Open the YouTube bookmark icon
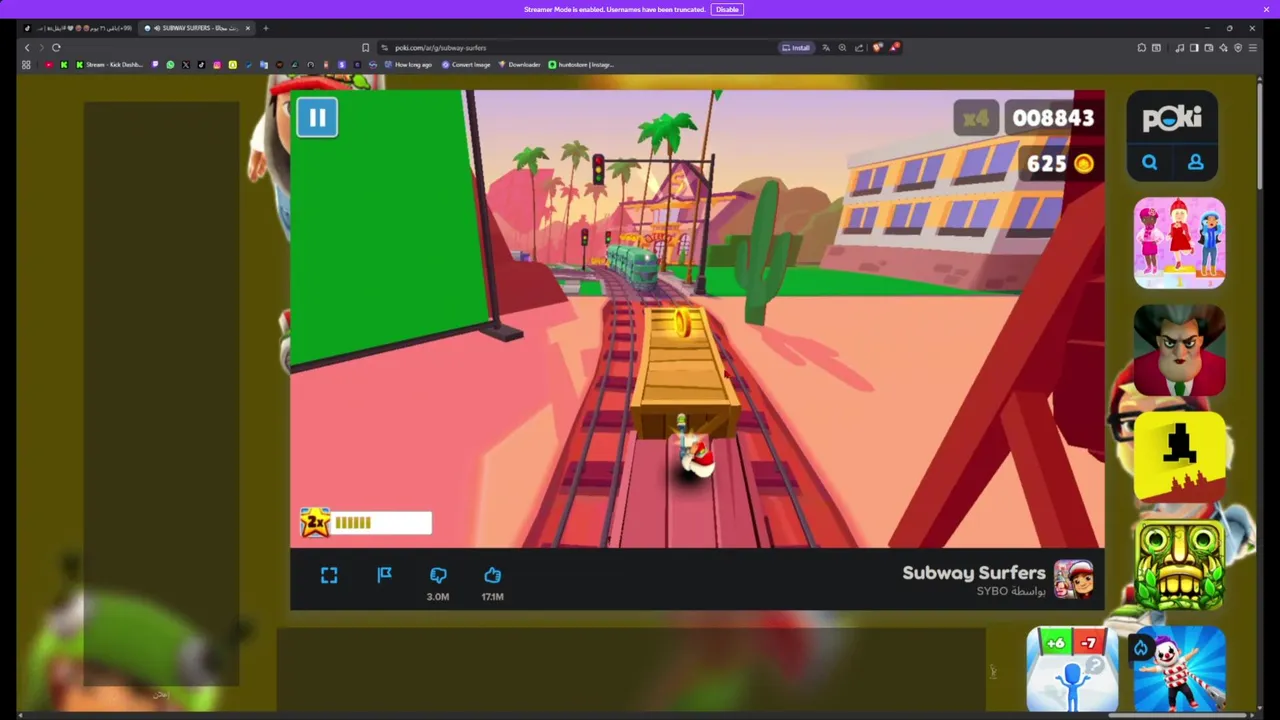Viewport: 1280px width, 720px height. click(x=48, y=65)
